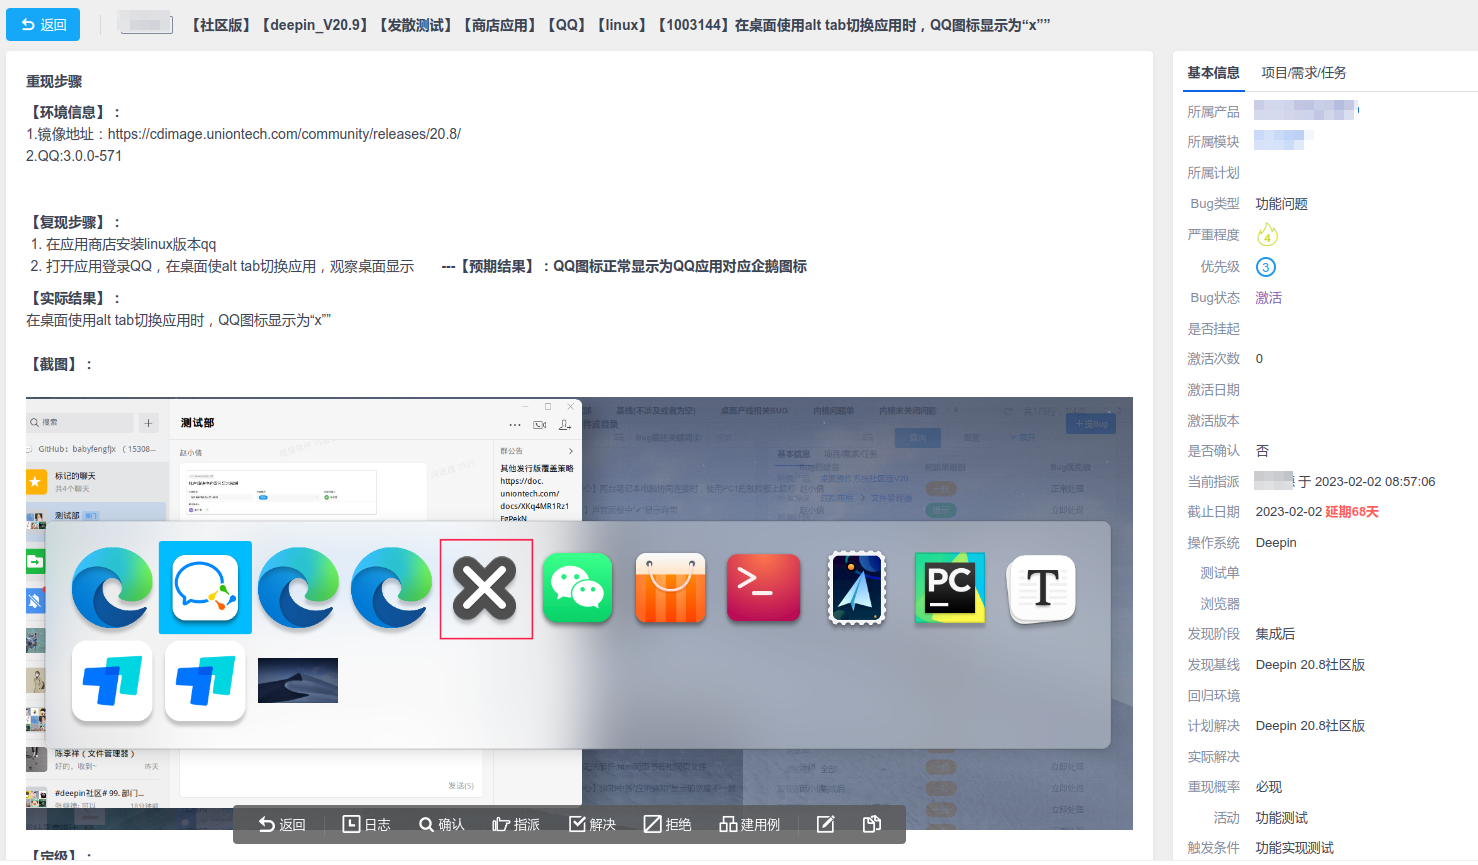Click the plus button beside chat search
The height and width of the screenshot is (865, 1478).
click(x=149, y=423)
